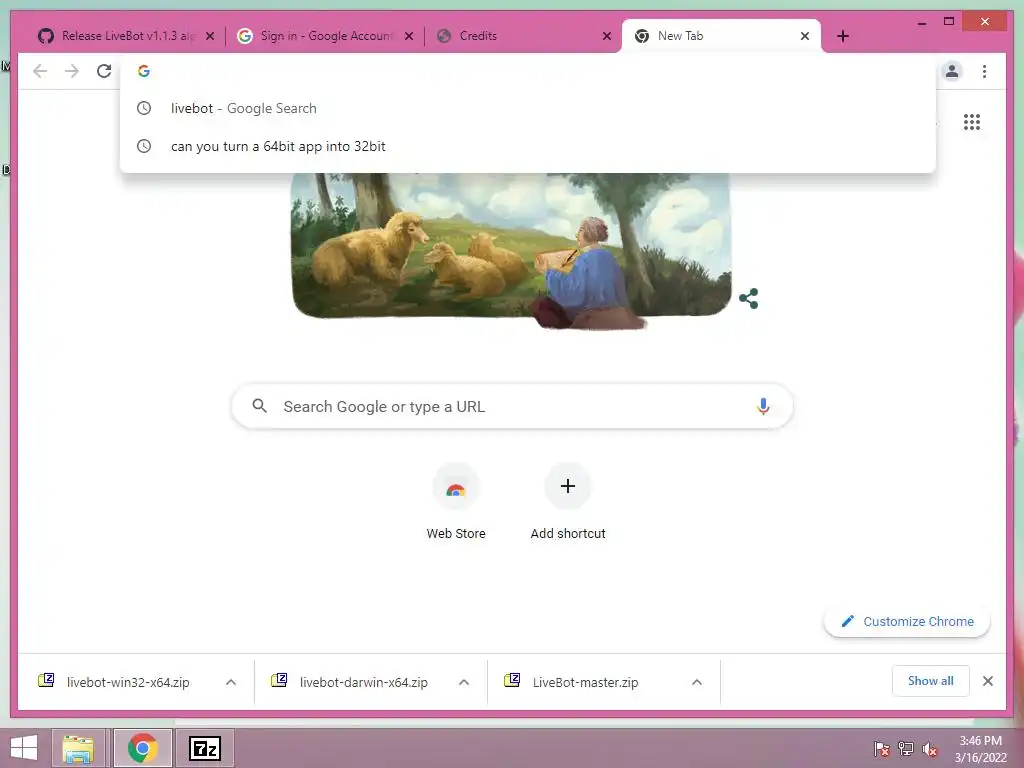Open the livebot-darwin-x64.zip download
Image resolution: width=1024 pixels, height=768 pixels.
pos(363,682)
